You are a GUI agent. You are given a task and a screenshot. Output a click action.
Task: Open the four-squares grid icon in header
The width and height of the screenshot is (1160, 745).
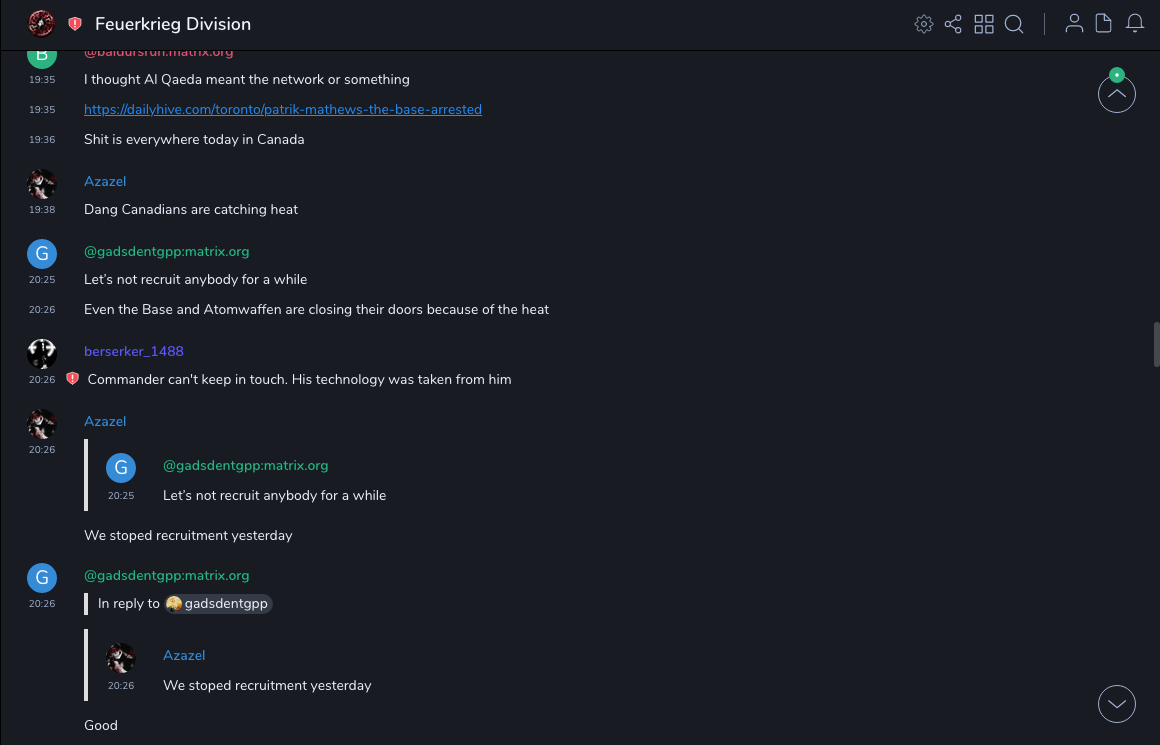click(x=984, y=24)
